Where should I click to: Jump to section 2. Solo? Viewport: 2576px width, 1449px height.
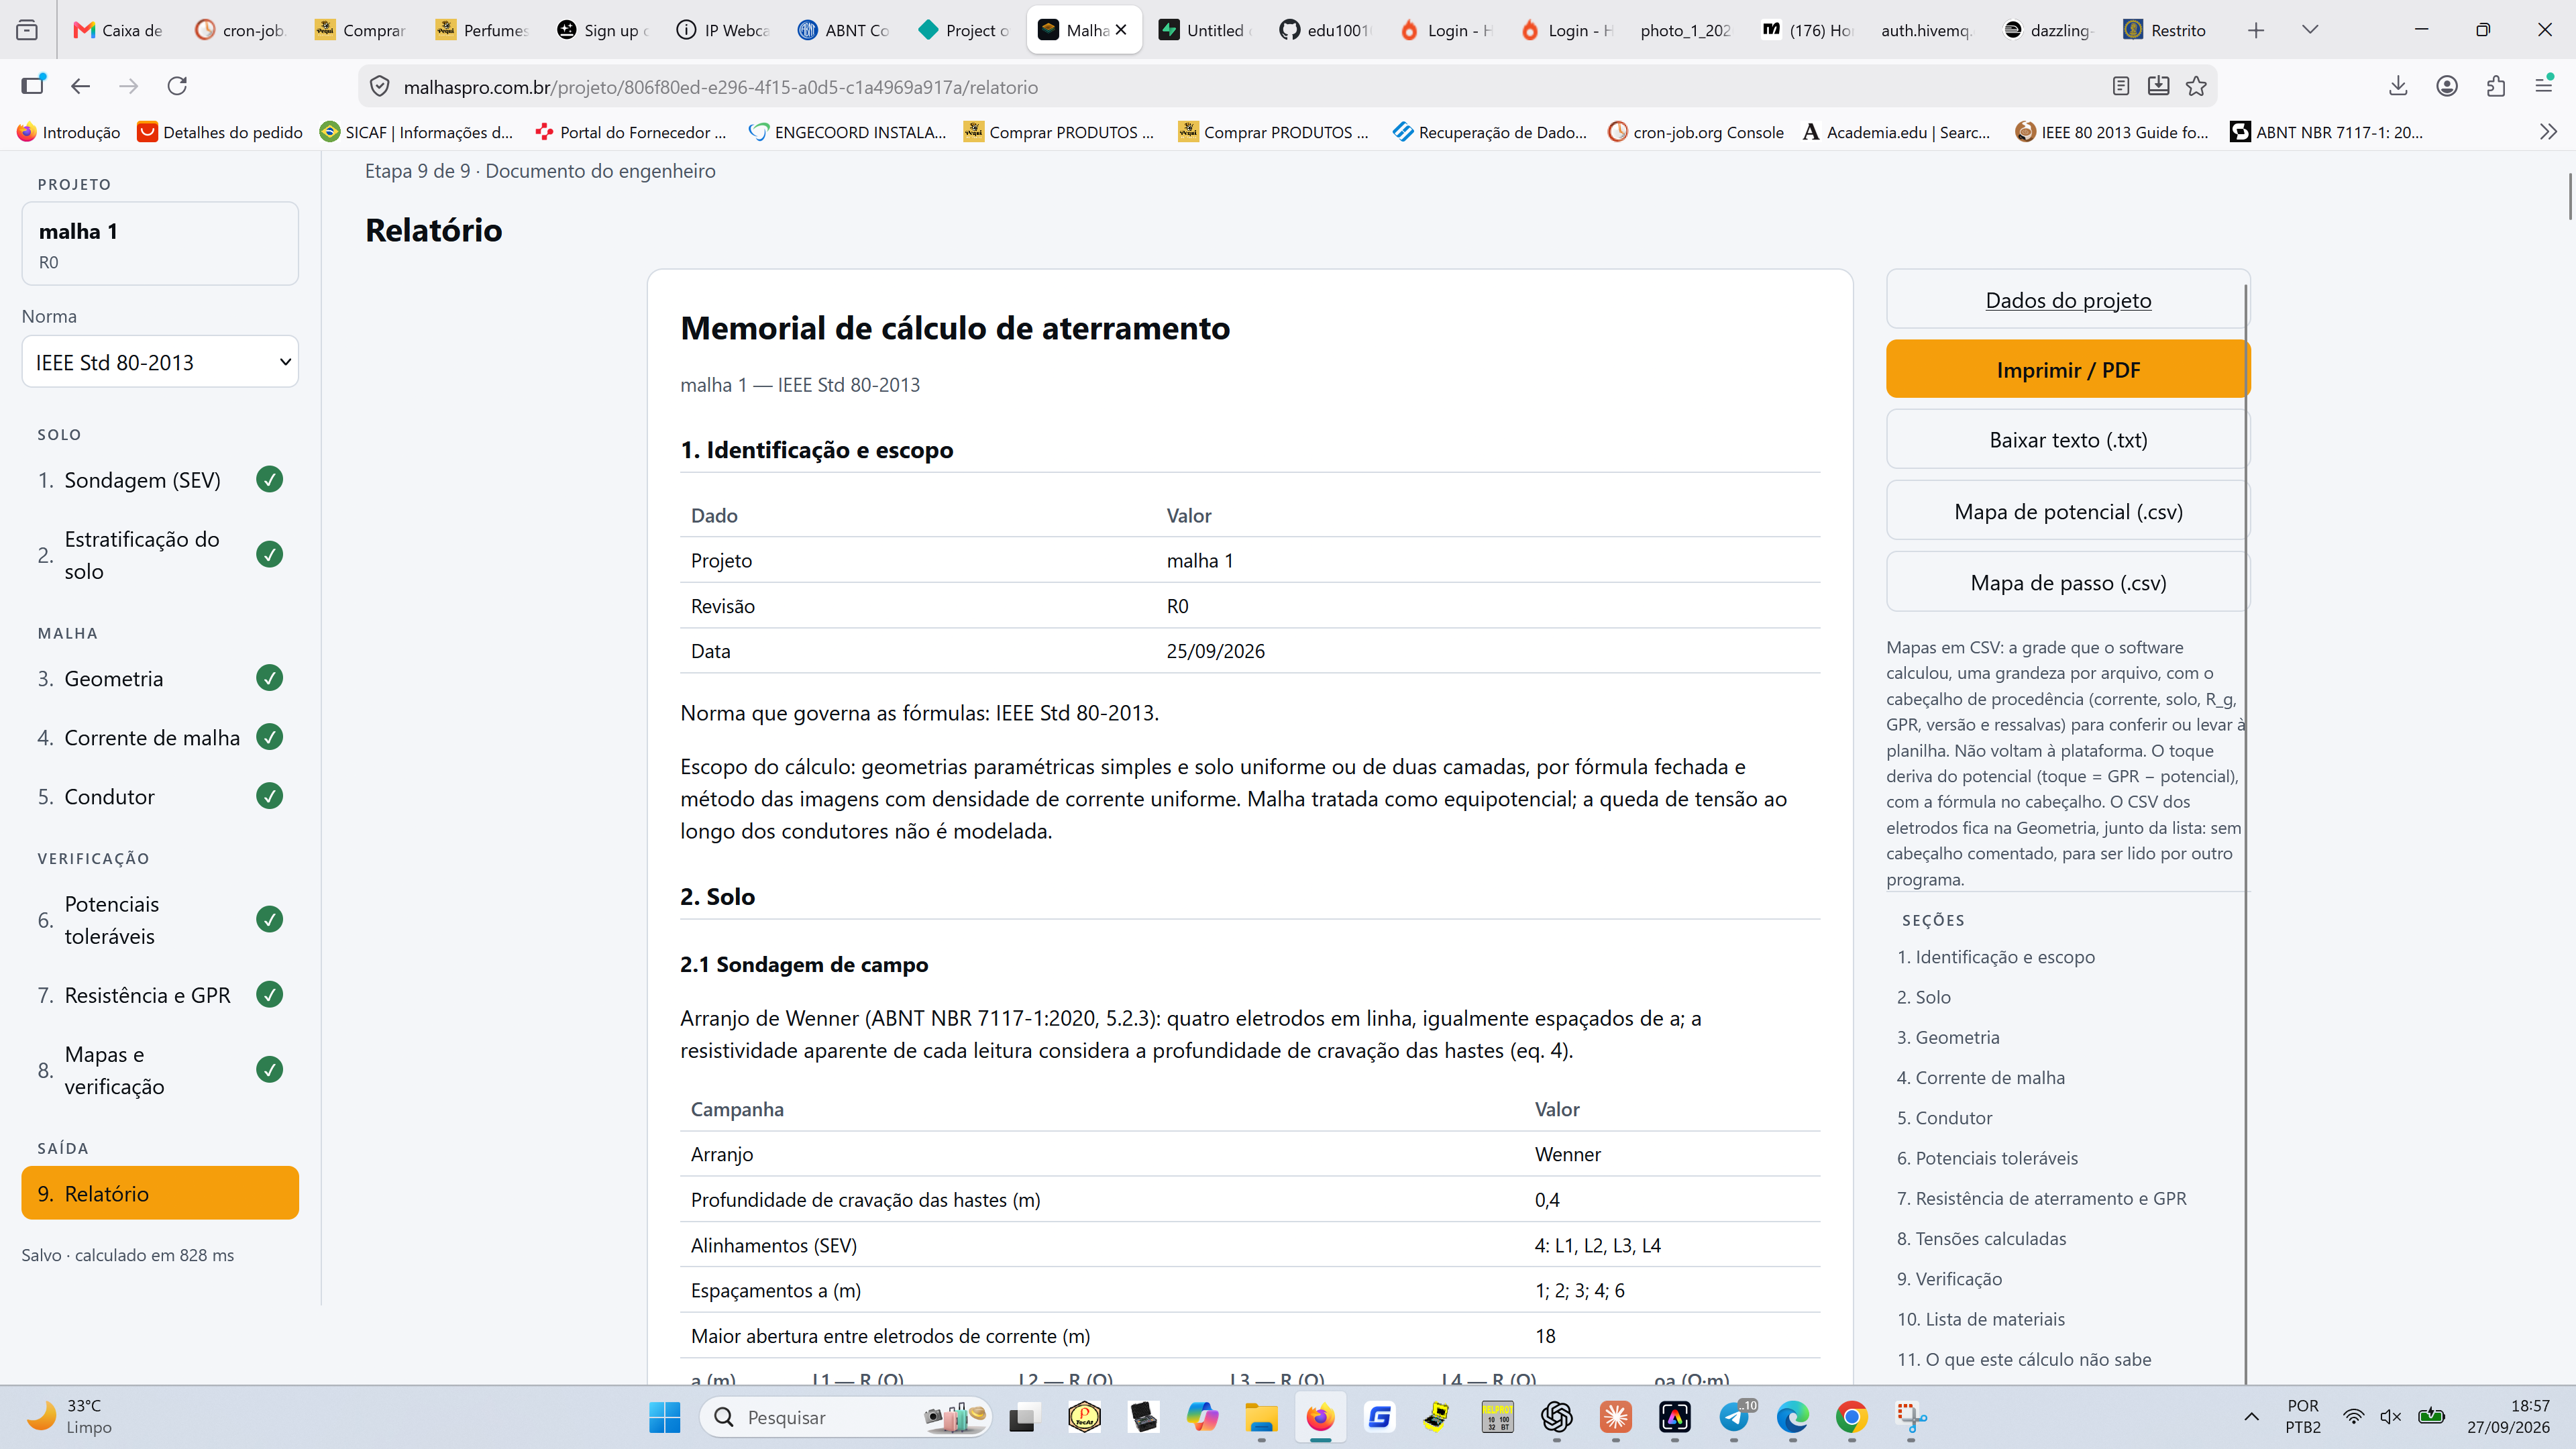[x=1923, y=997]
